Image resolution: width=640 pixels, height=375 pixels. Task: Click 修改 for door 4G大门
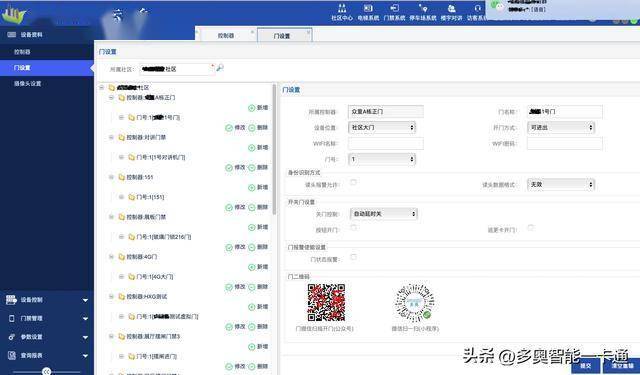[236, 287]
